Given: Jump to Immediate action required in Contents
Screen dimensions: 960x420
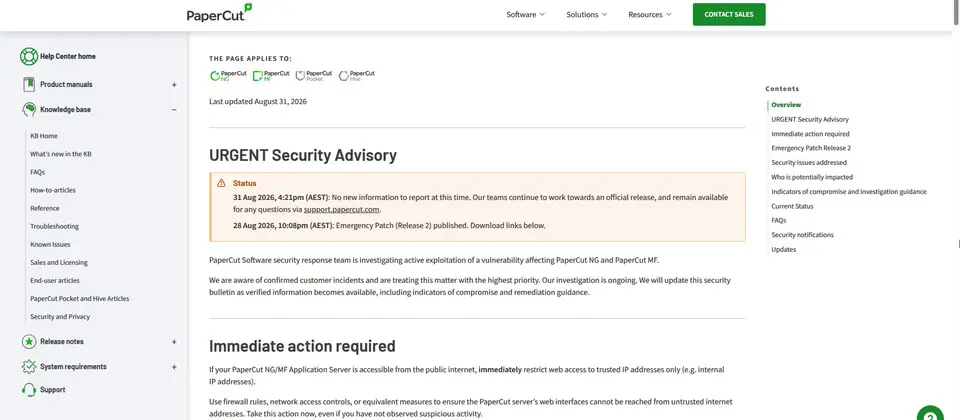Looking at the screenshot, I should coord(811,133).
